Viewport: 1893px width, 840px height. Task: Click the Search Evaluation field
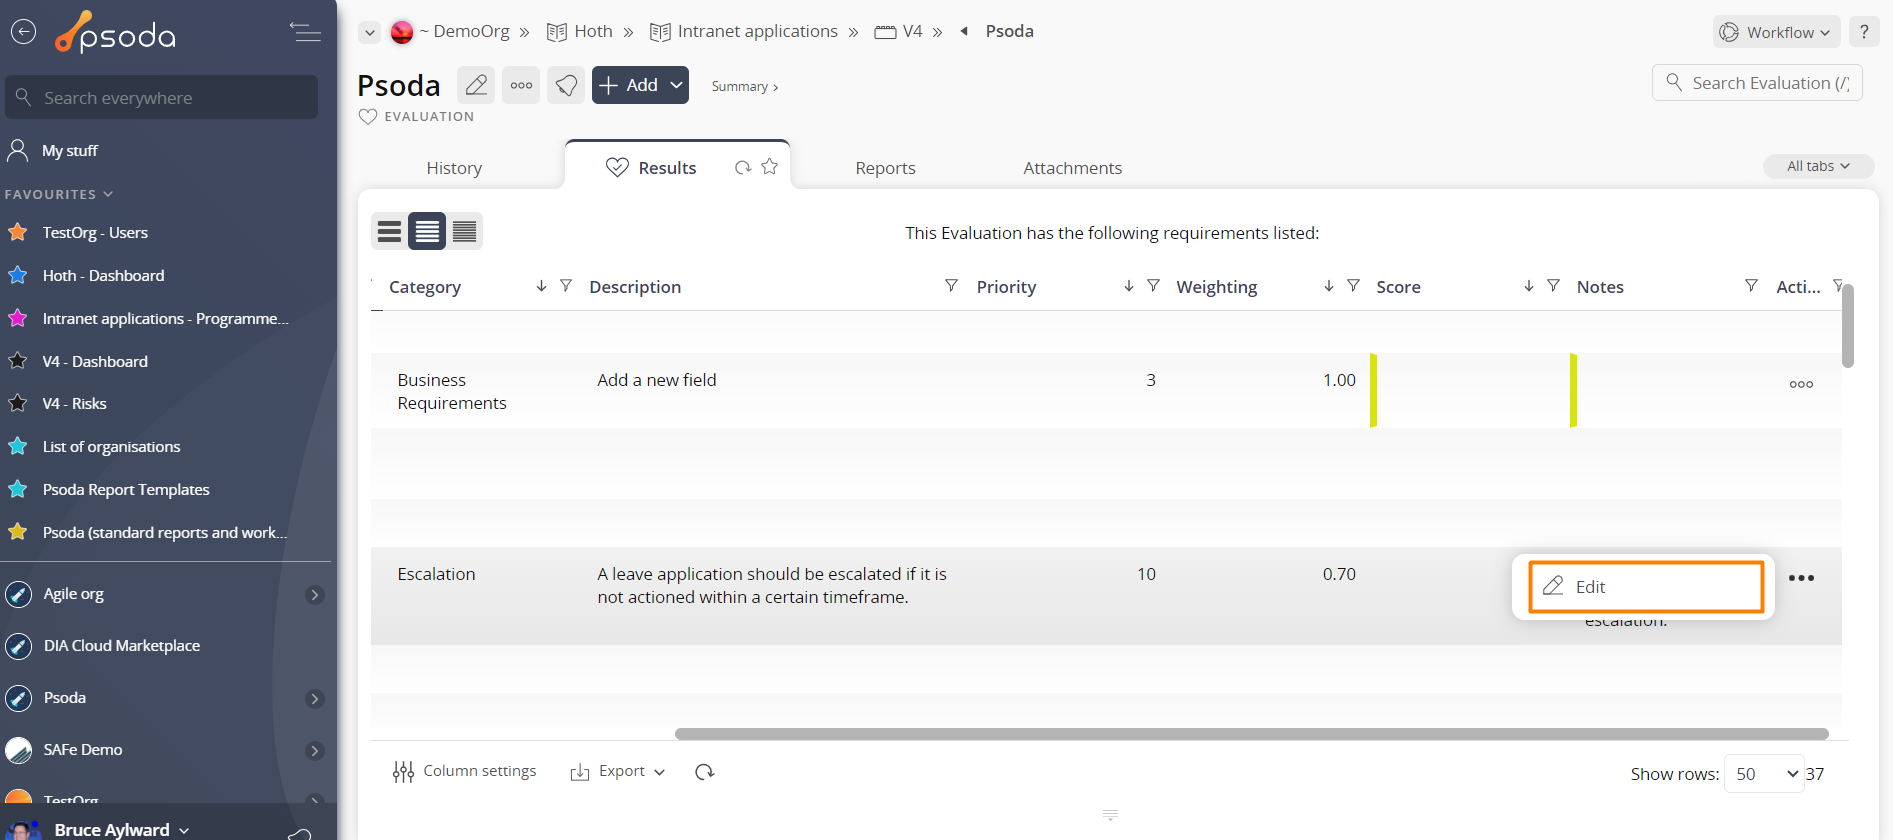[1757, 83]
